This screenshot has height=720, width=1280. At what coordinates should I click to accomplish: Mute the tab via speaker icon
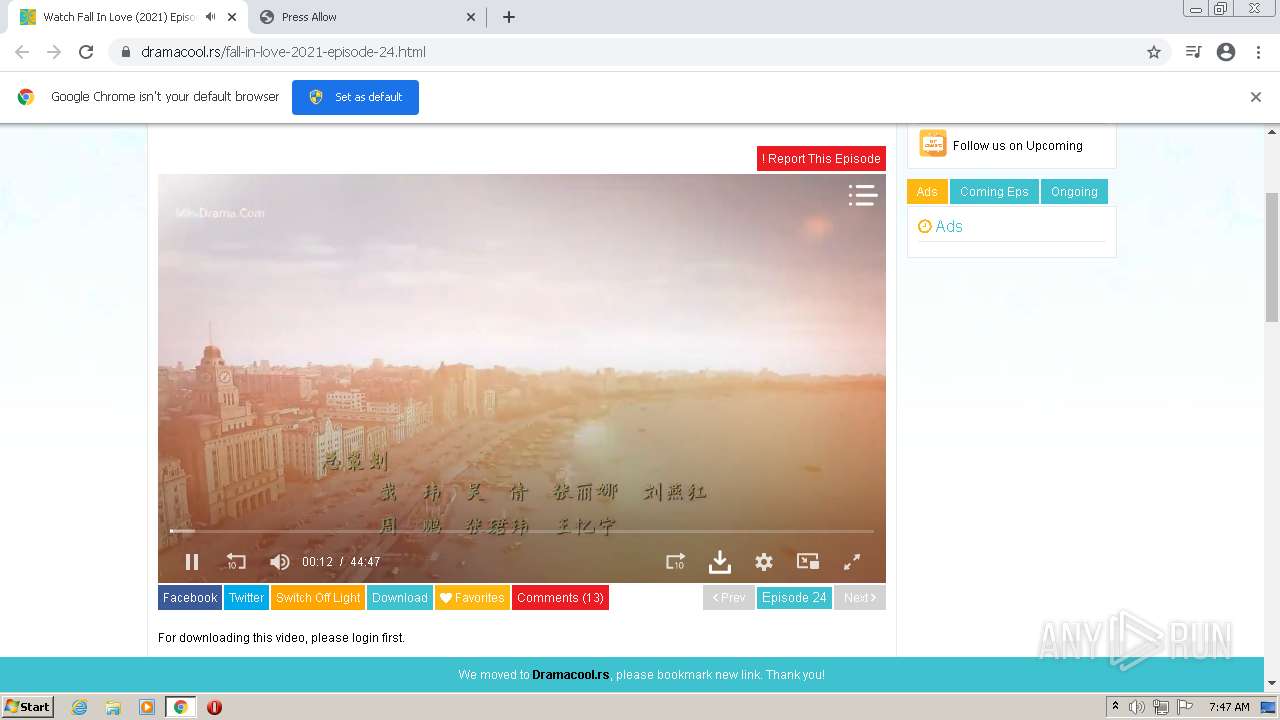[210, 17]
